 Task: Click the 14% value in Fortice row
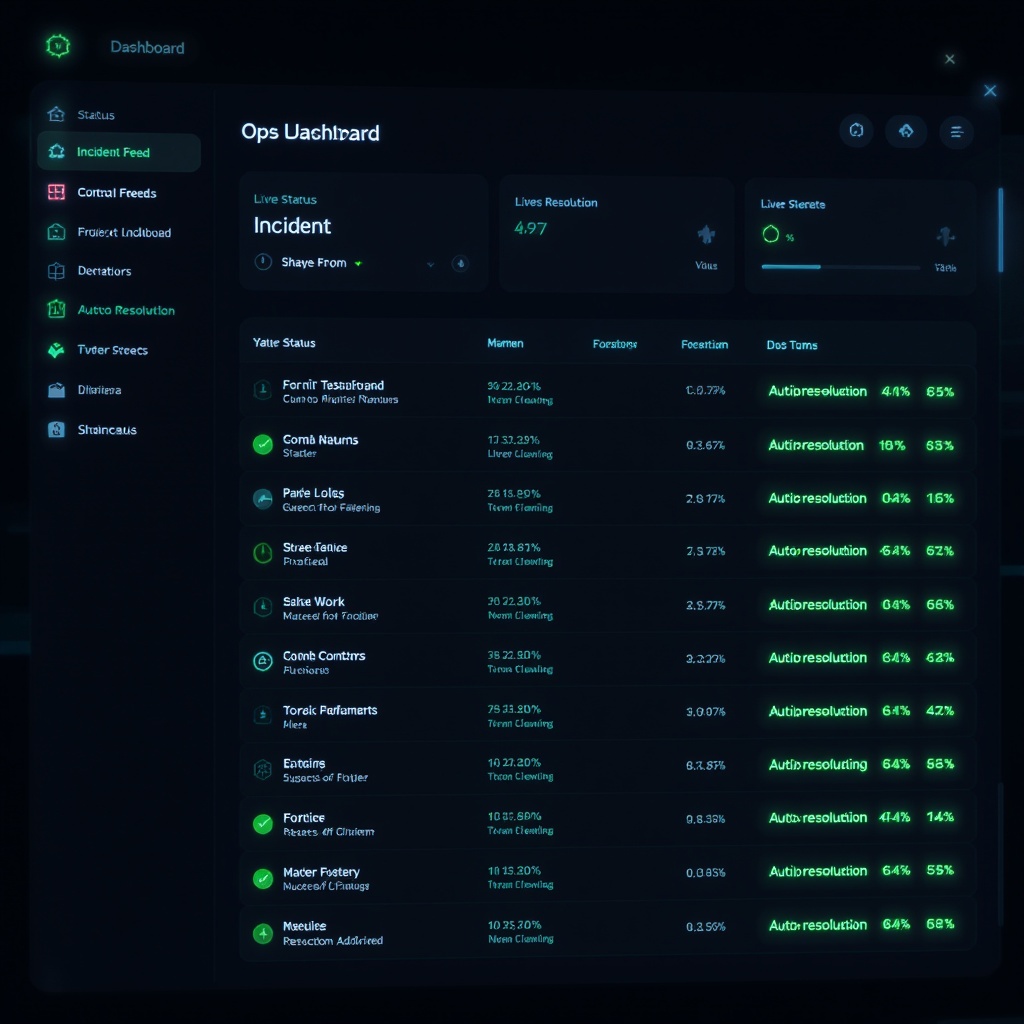(940, 817)
